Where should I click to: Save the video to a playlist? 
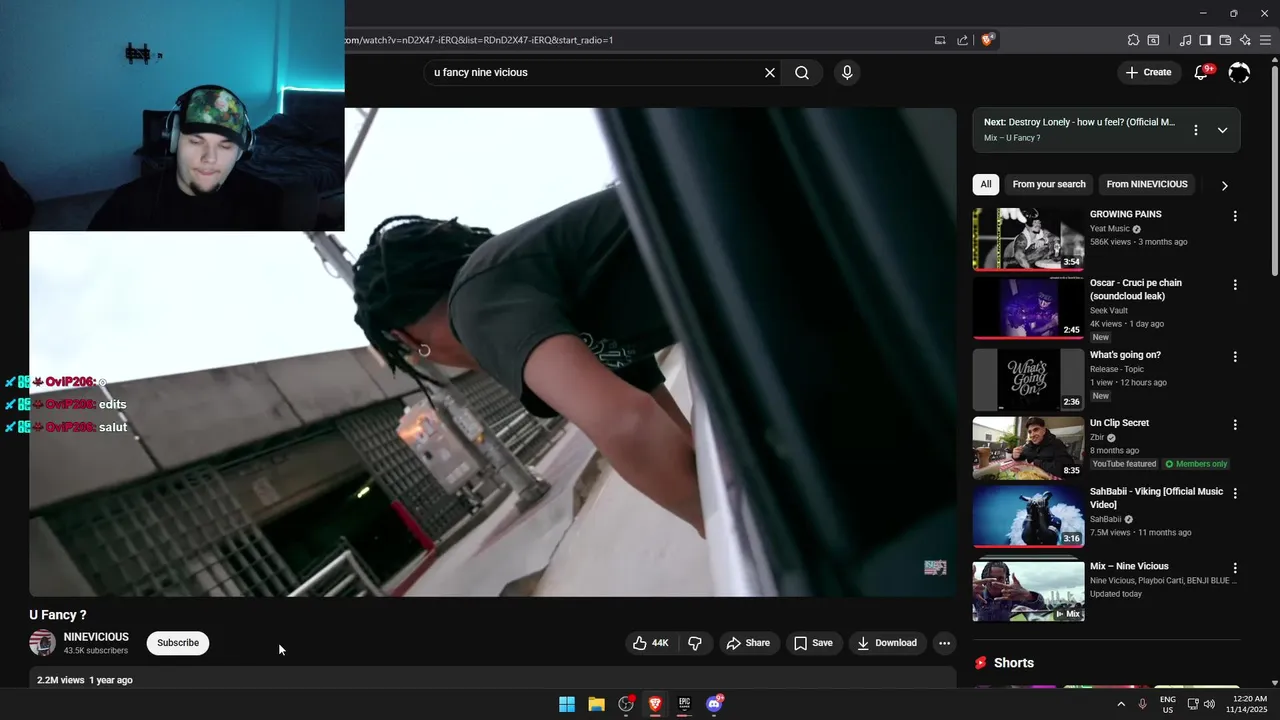click(x=813, y=643)
